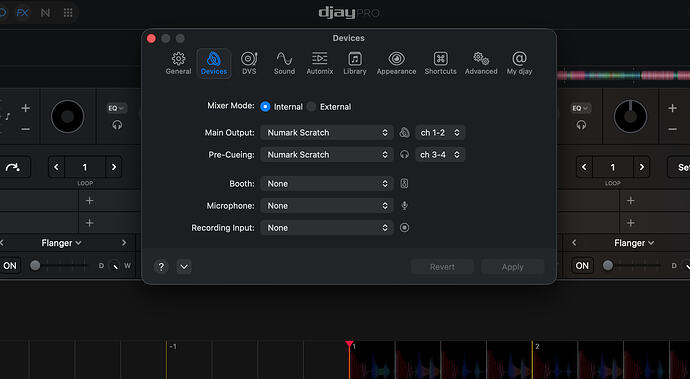690x379 pixels.
Task: Open the DVS preferences pane
Action: click(249, 63)
